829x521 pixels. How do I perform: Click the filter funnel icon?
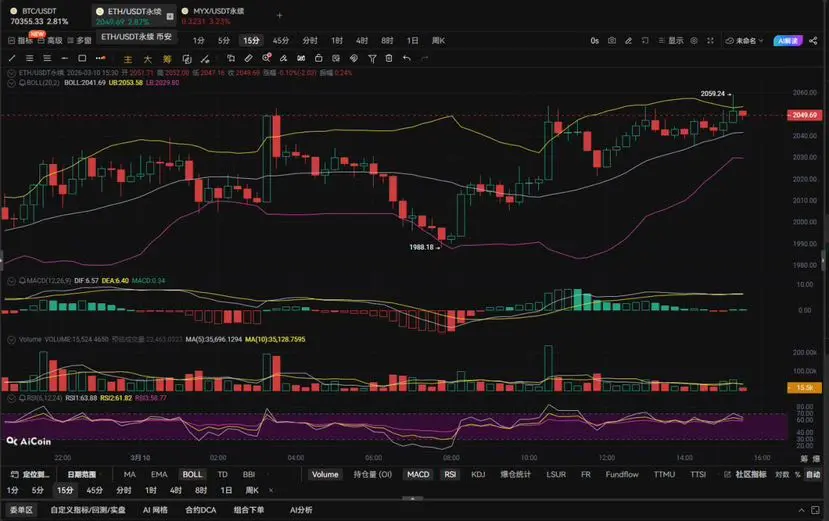coord(372,59)
